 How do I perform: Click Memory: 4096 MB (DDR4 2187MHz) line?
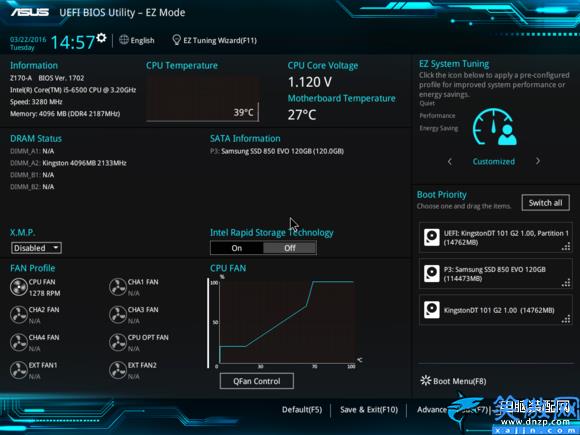coord(65,114)
